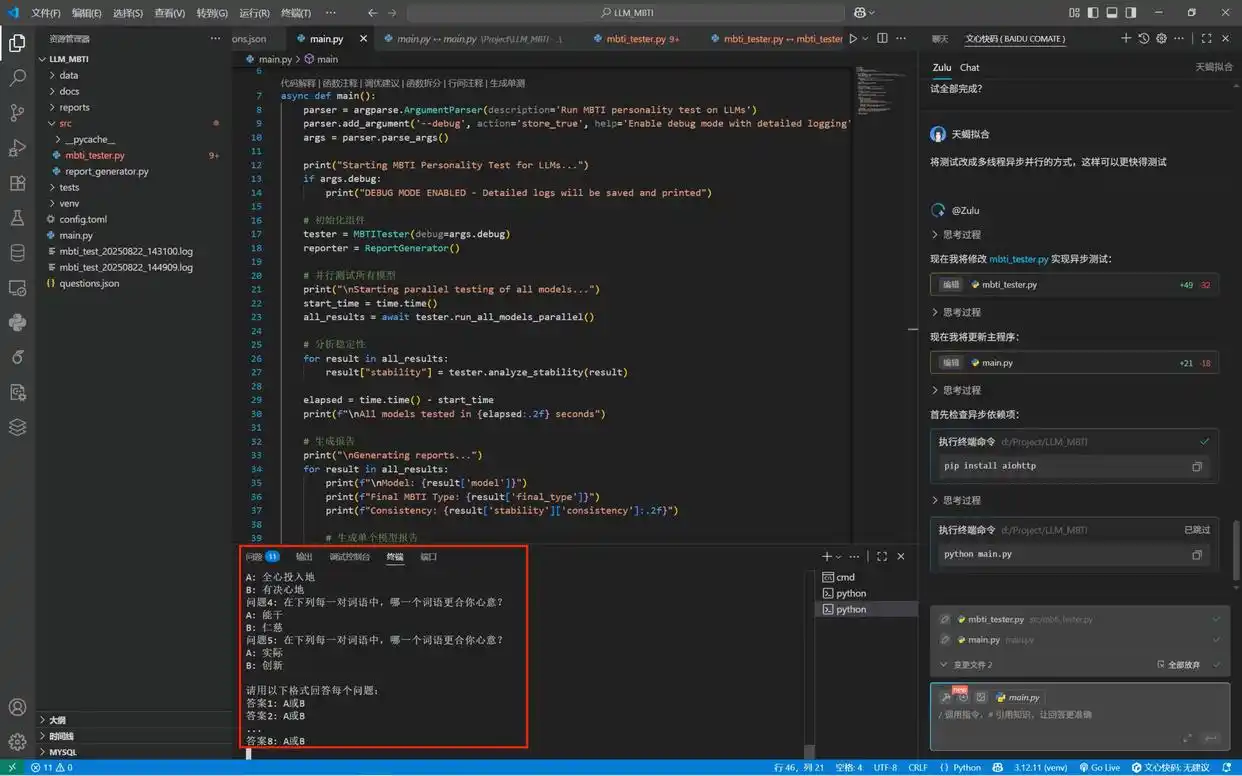Viewport: 1242px width, 776px height.
Task: Collapse the src folder
Action: pyautogui.click(x=65, y=123)
